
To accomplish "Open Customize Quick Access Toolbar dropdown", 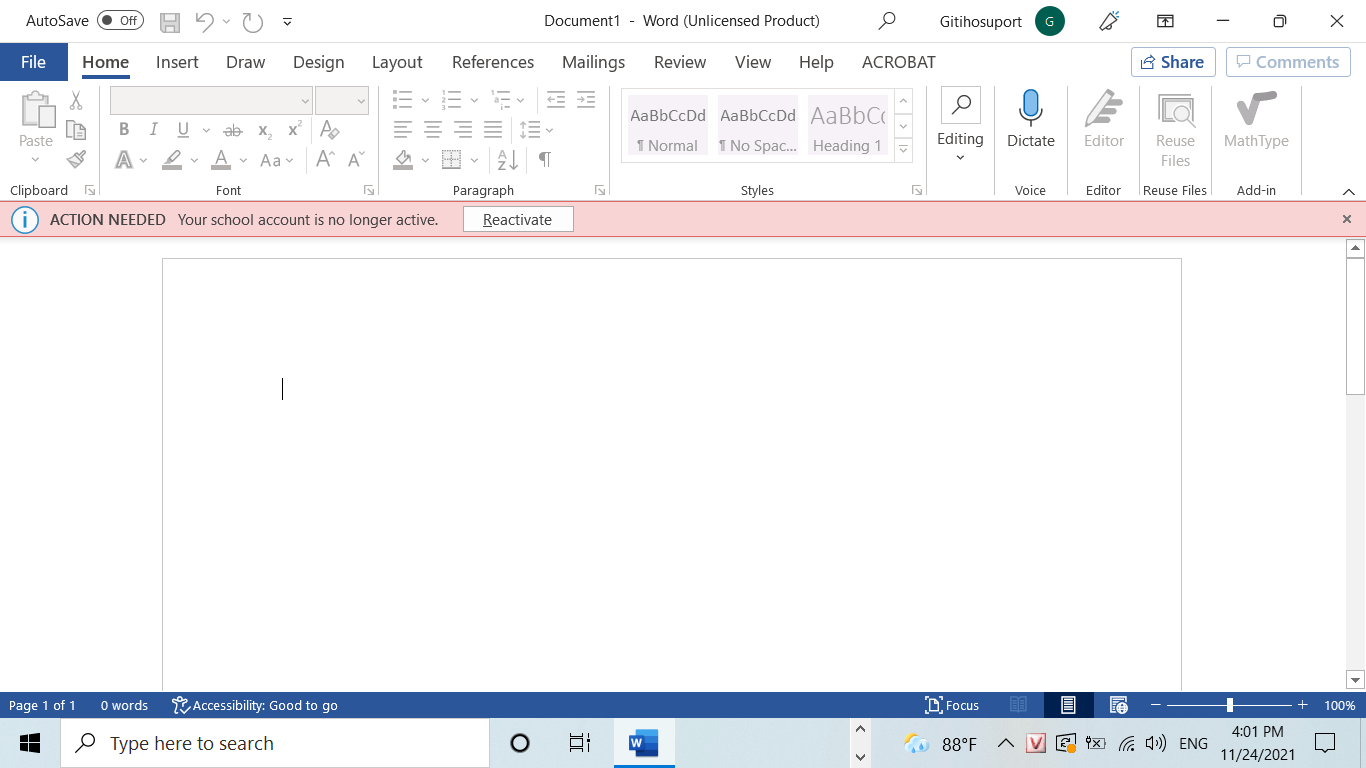I will pyautogui.click(x=288, y=21).
